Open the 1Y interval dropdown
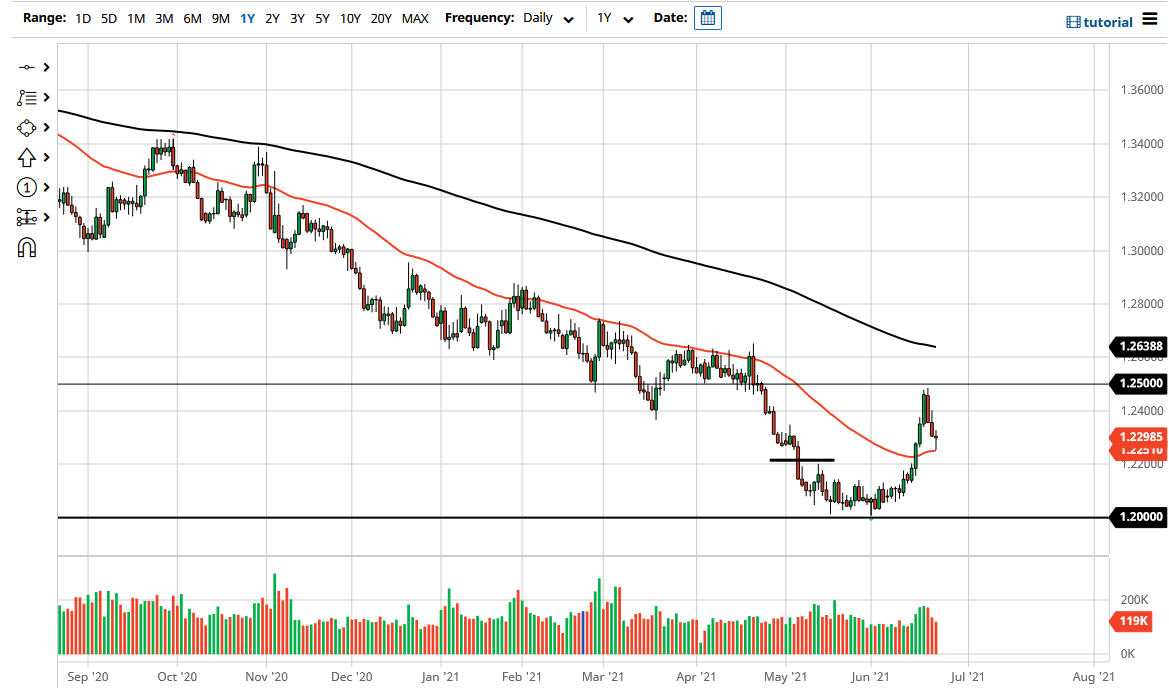This screenshot has width=1169, height=689. tap(628, 18)
